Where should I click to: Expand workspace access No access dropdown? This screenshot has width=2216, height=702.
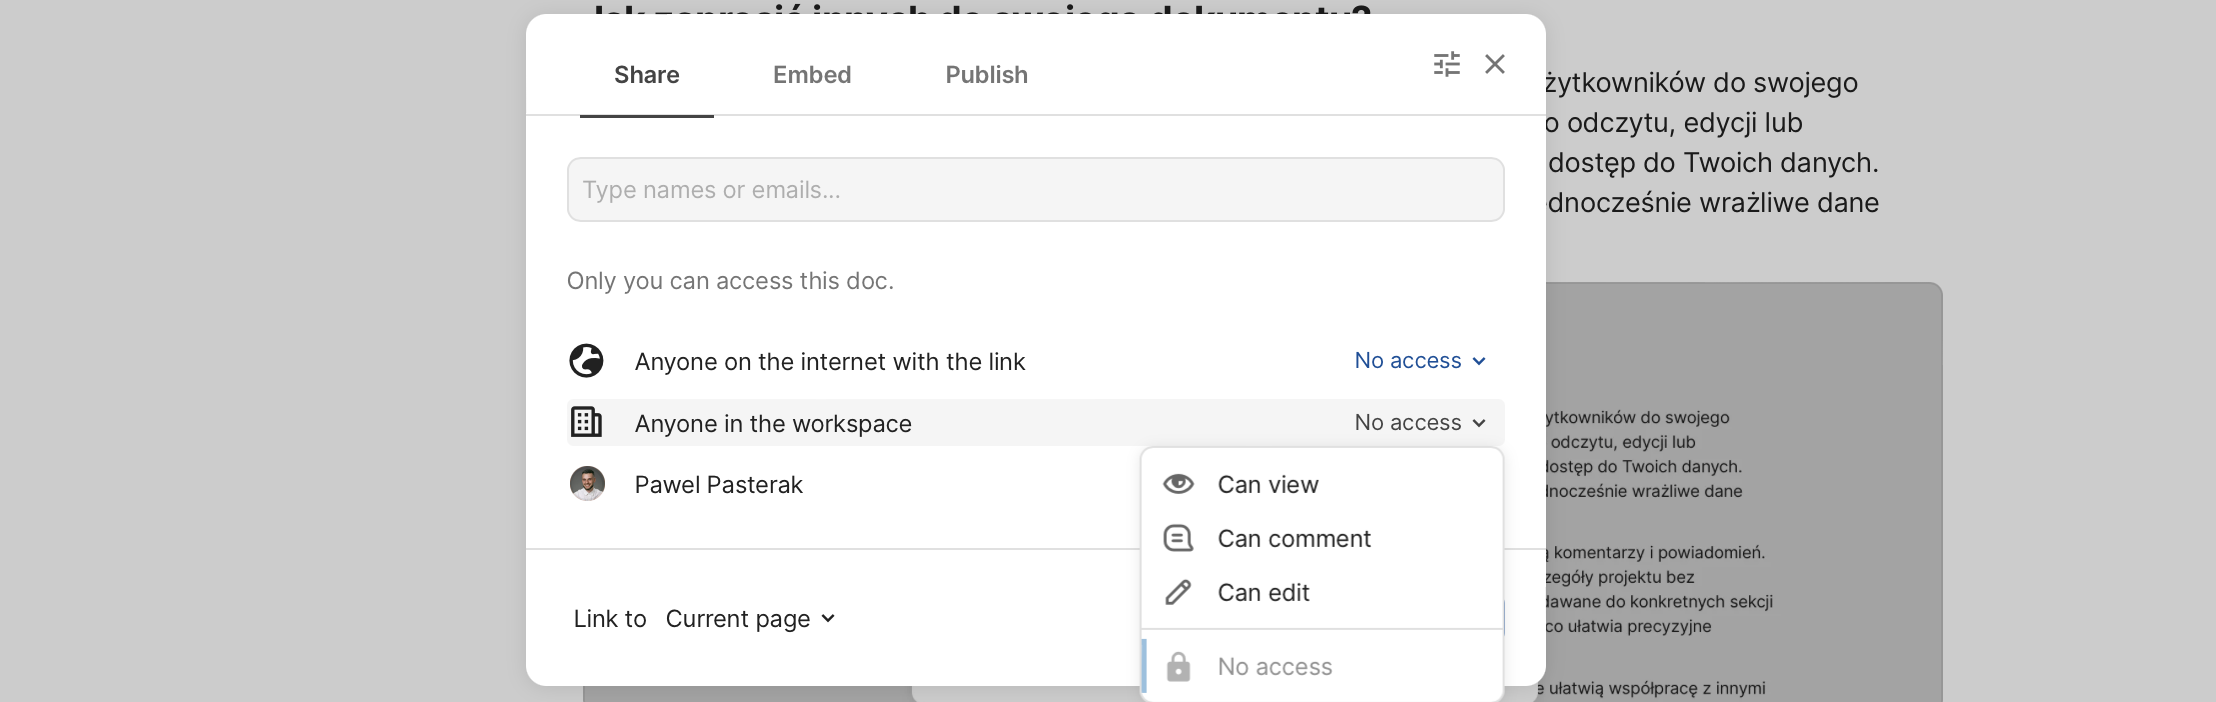tap(1419, 423)
